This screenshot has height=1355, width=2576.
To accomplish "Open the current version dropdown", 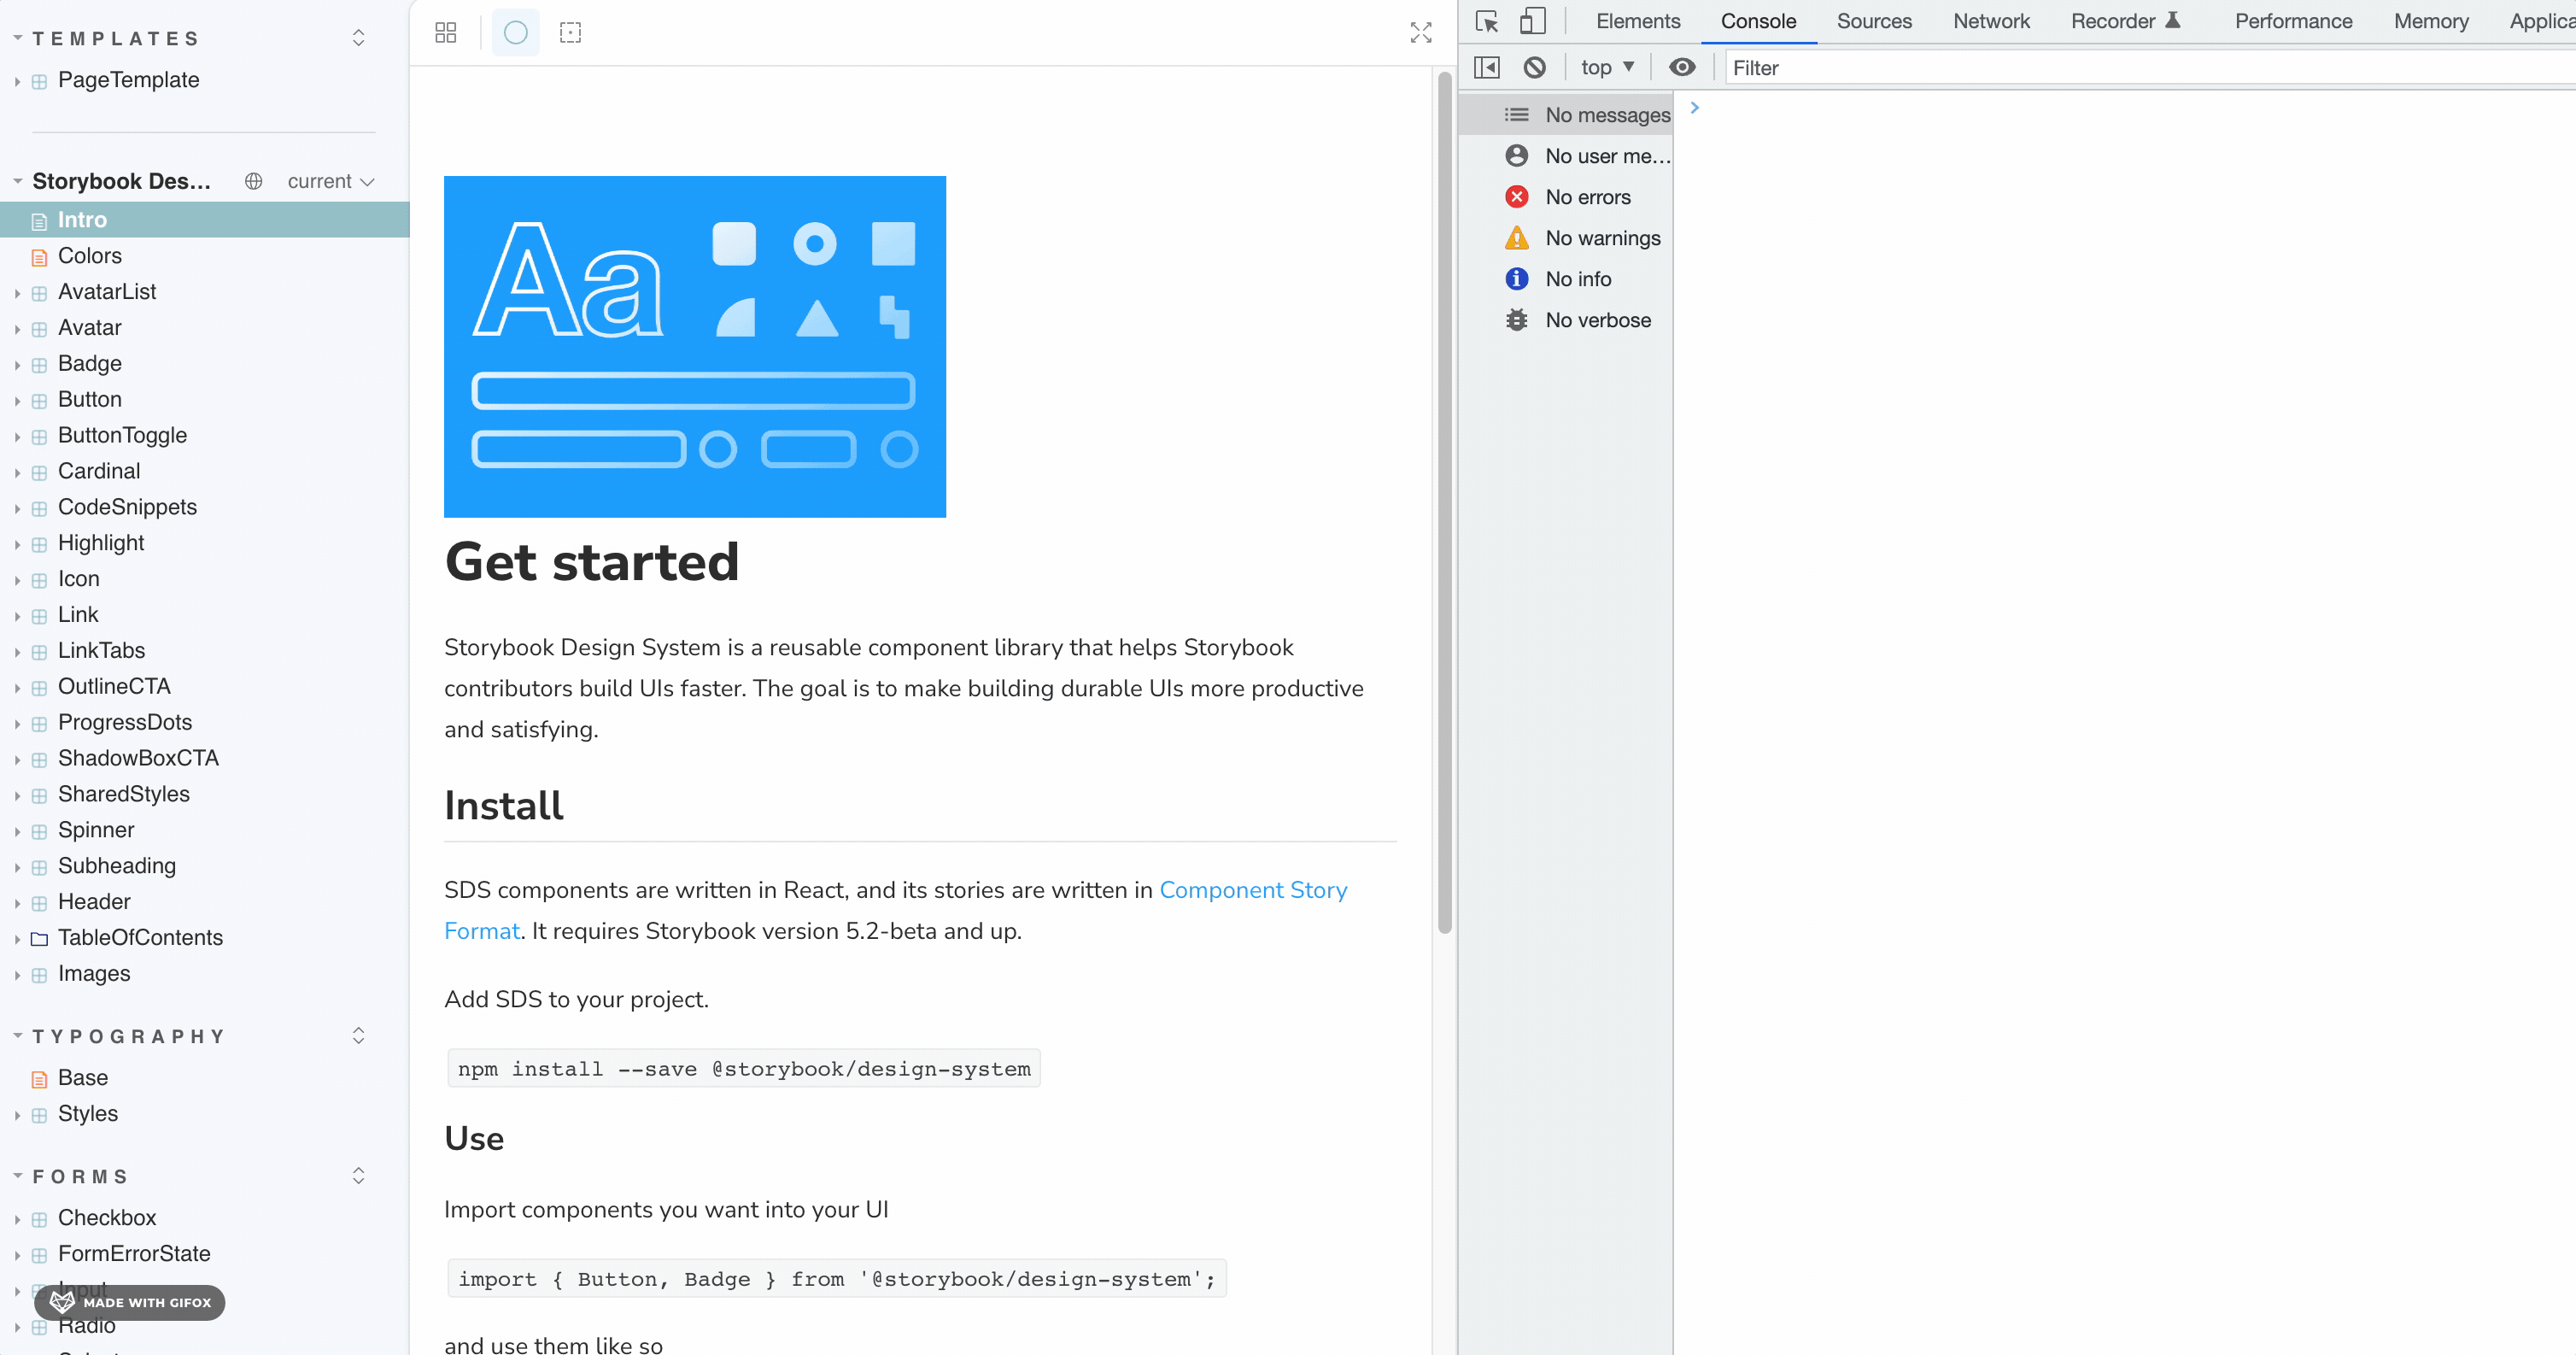I will click(x=328, y=181).
